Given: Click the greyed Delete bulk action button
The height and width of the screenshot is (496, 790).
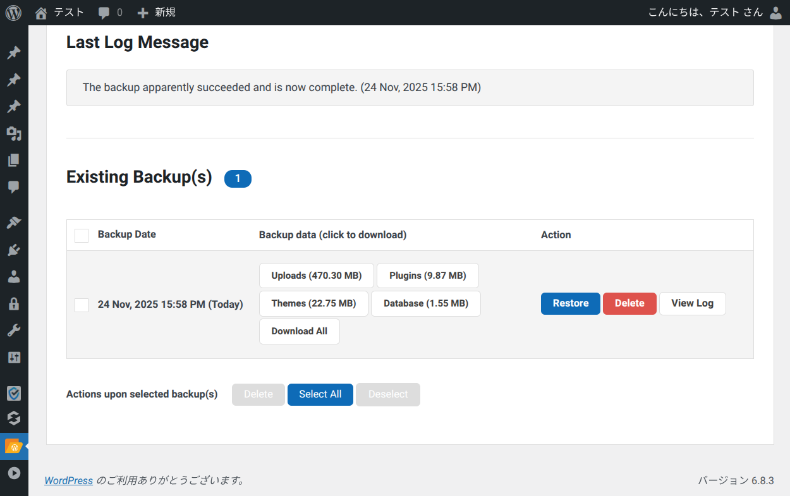Looking at the screenshot, I should coord(258,394).
